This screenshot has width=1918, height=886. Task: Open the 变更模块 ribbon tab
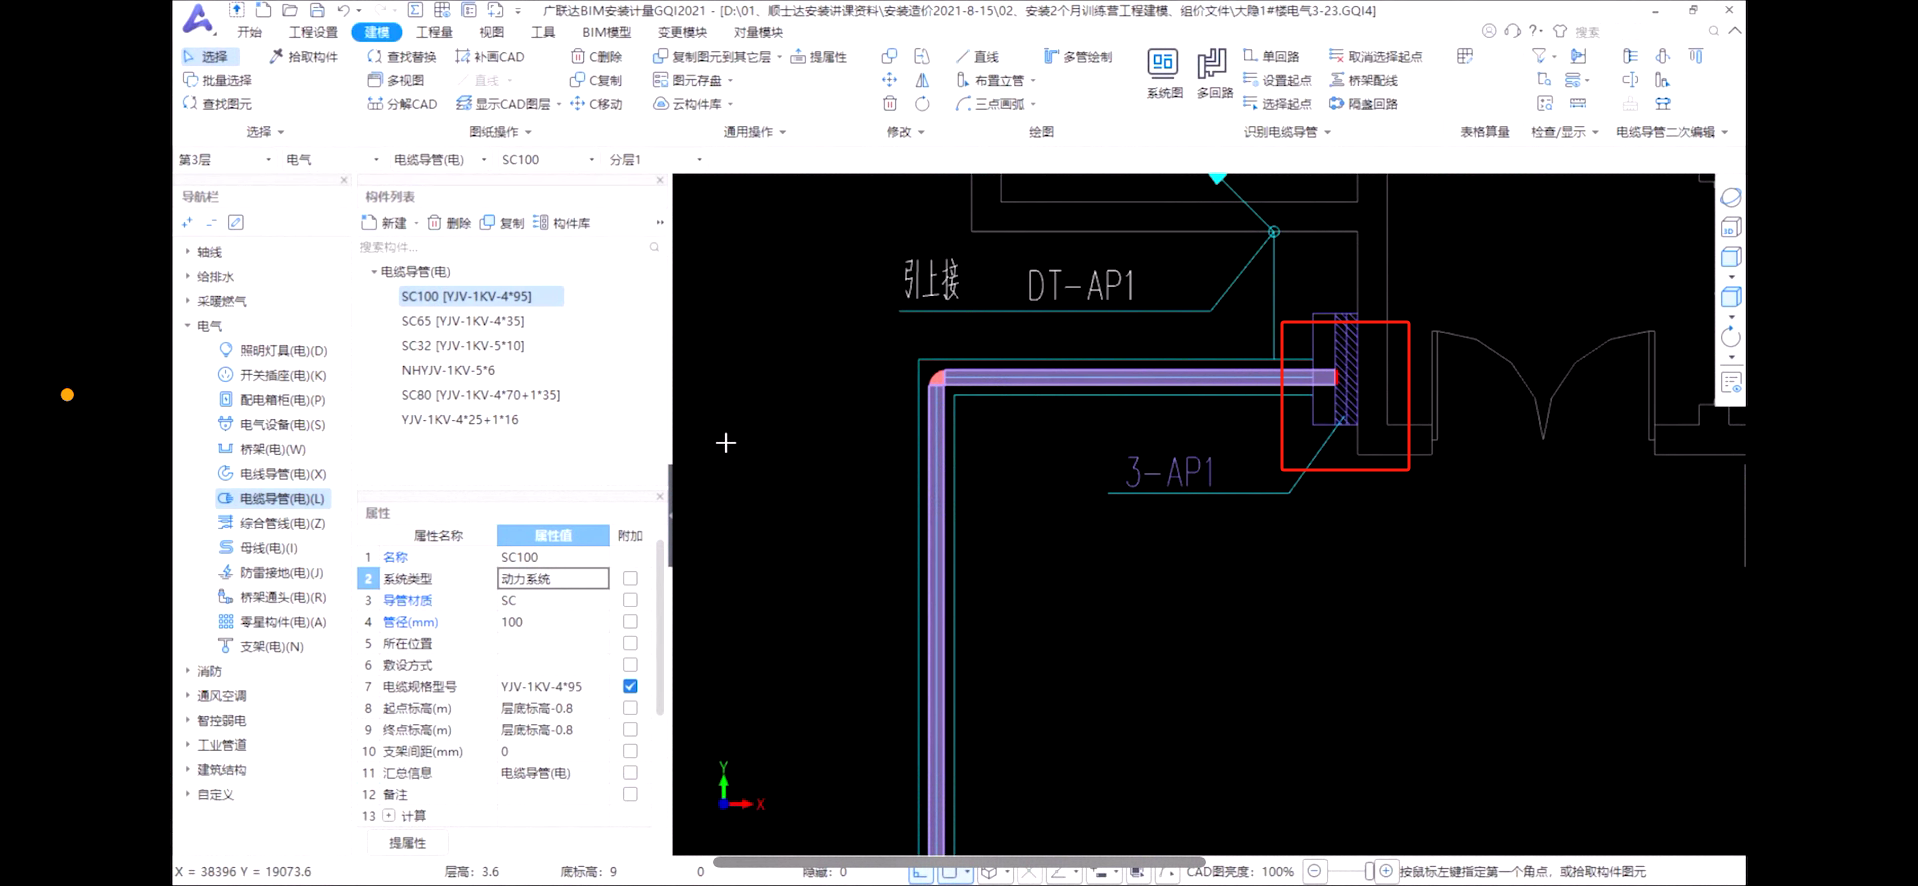point(682,33)
